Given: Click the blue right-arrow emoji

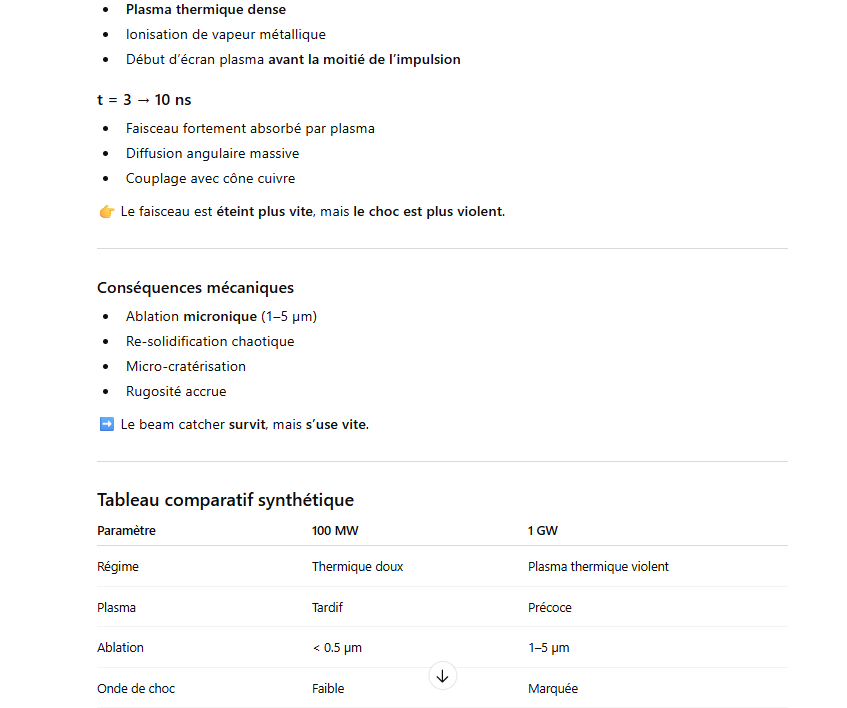Looking at the screenshot, I should coord(107,424).
